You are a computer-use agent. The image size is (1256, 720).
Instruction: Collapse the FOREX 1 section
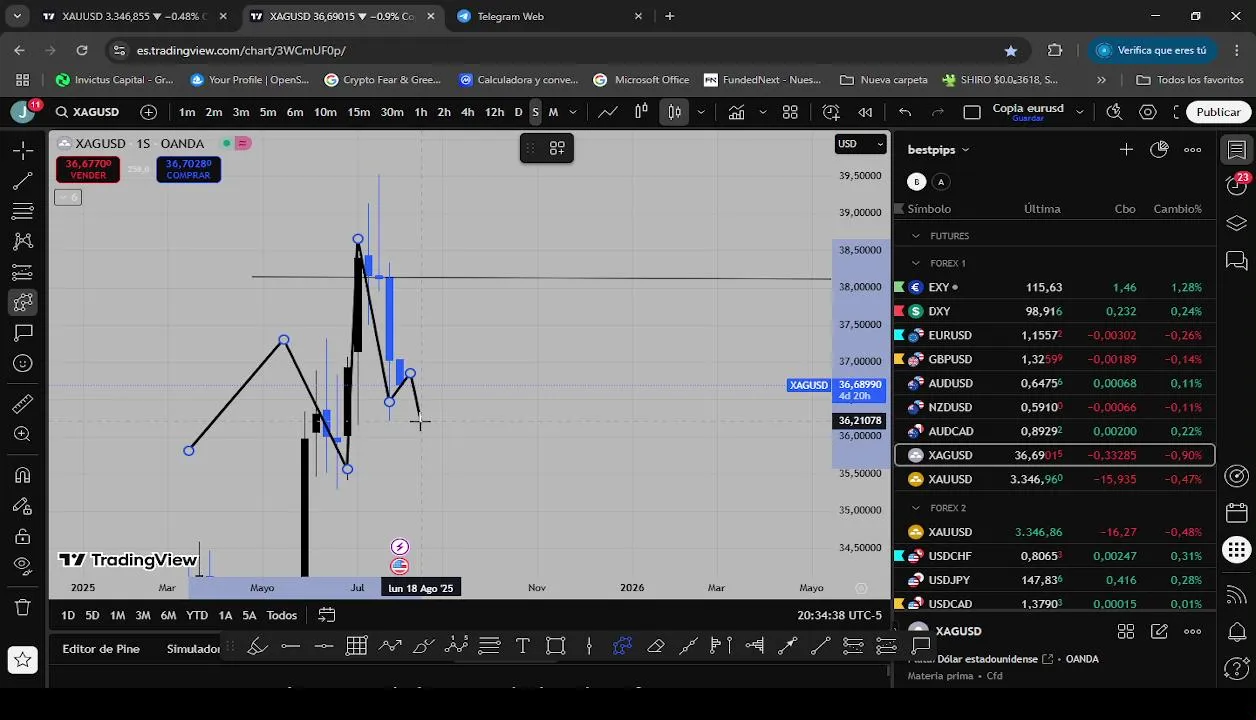[915, 263]
